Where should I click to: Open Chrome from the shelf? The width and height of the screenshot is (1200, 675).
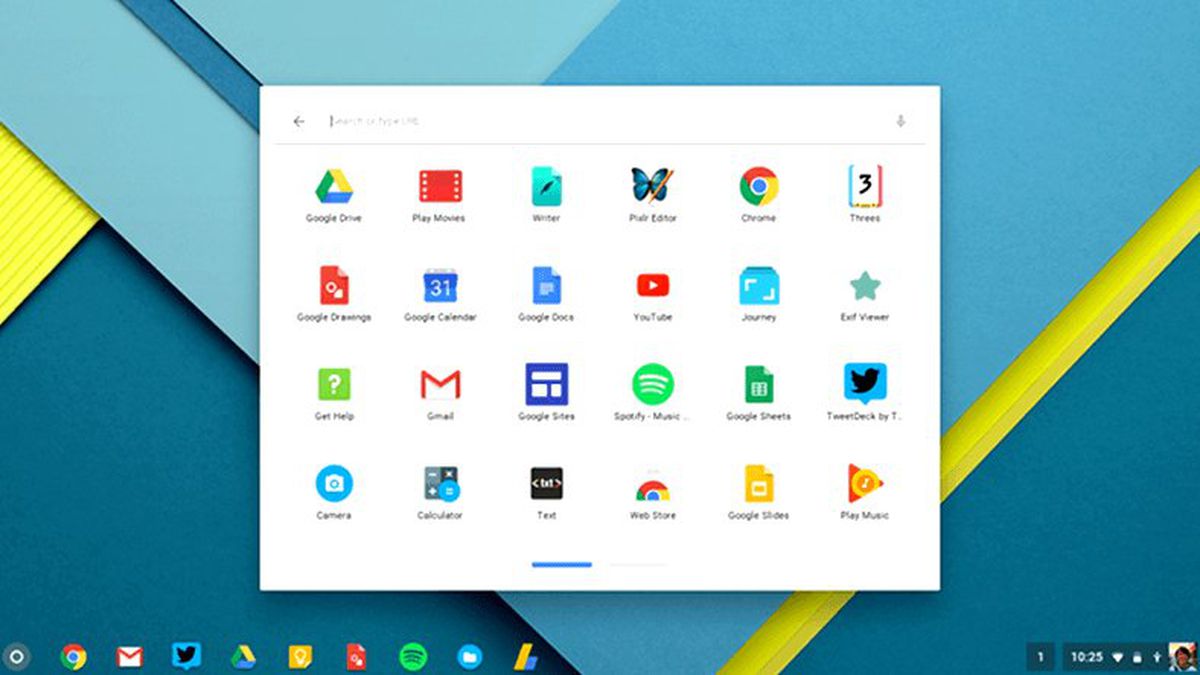click(x=73, y=657)
